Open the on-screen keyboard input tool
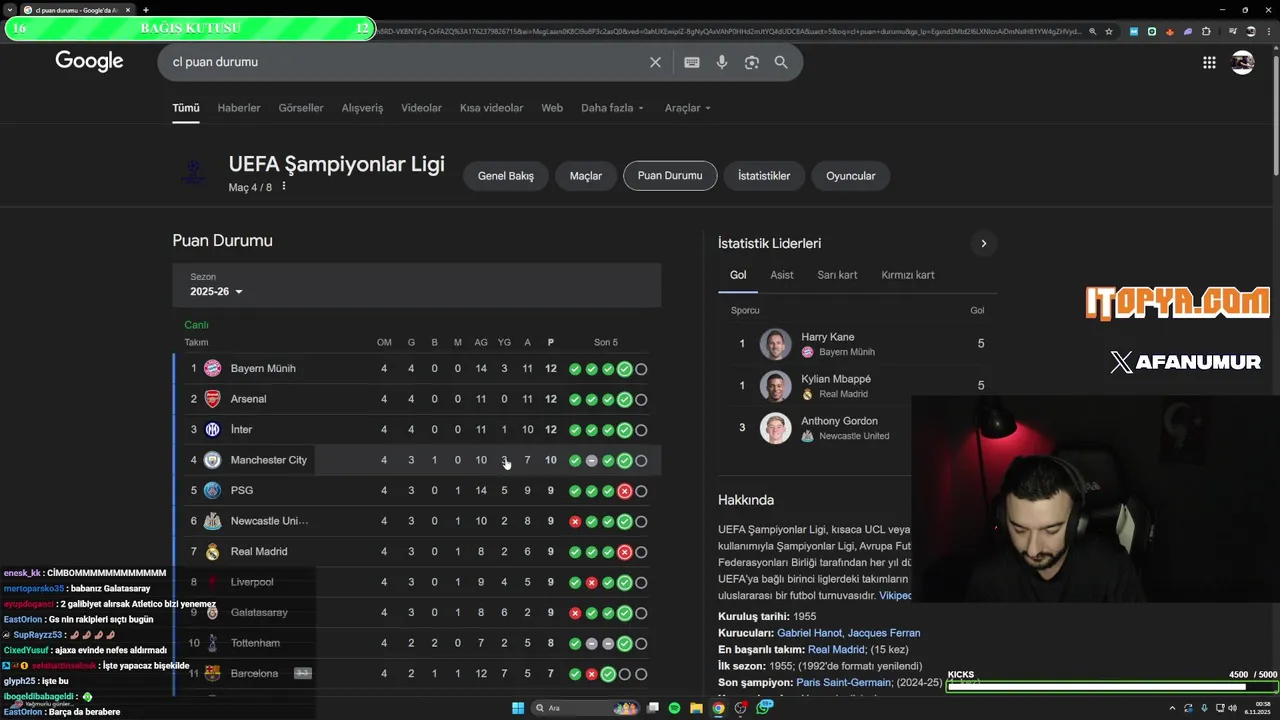The height and width of the screenshot is (720, 1280). point(691,62)
